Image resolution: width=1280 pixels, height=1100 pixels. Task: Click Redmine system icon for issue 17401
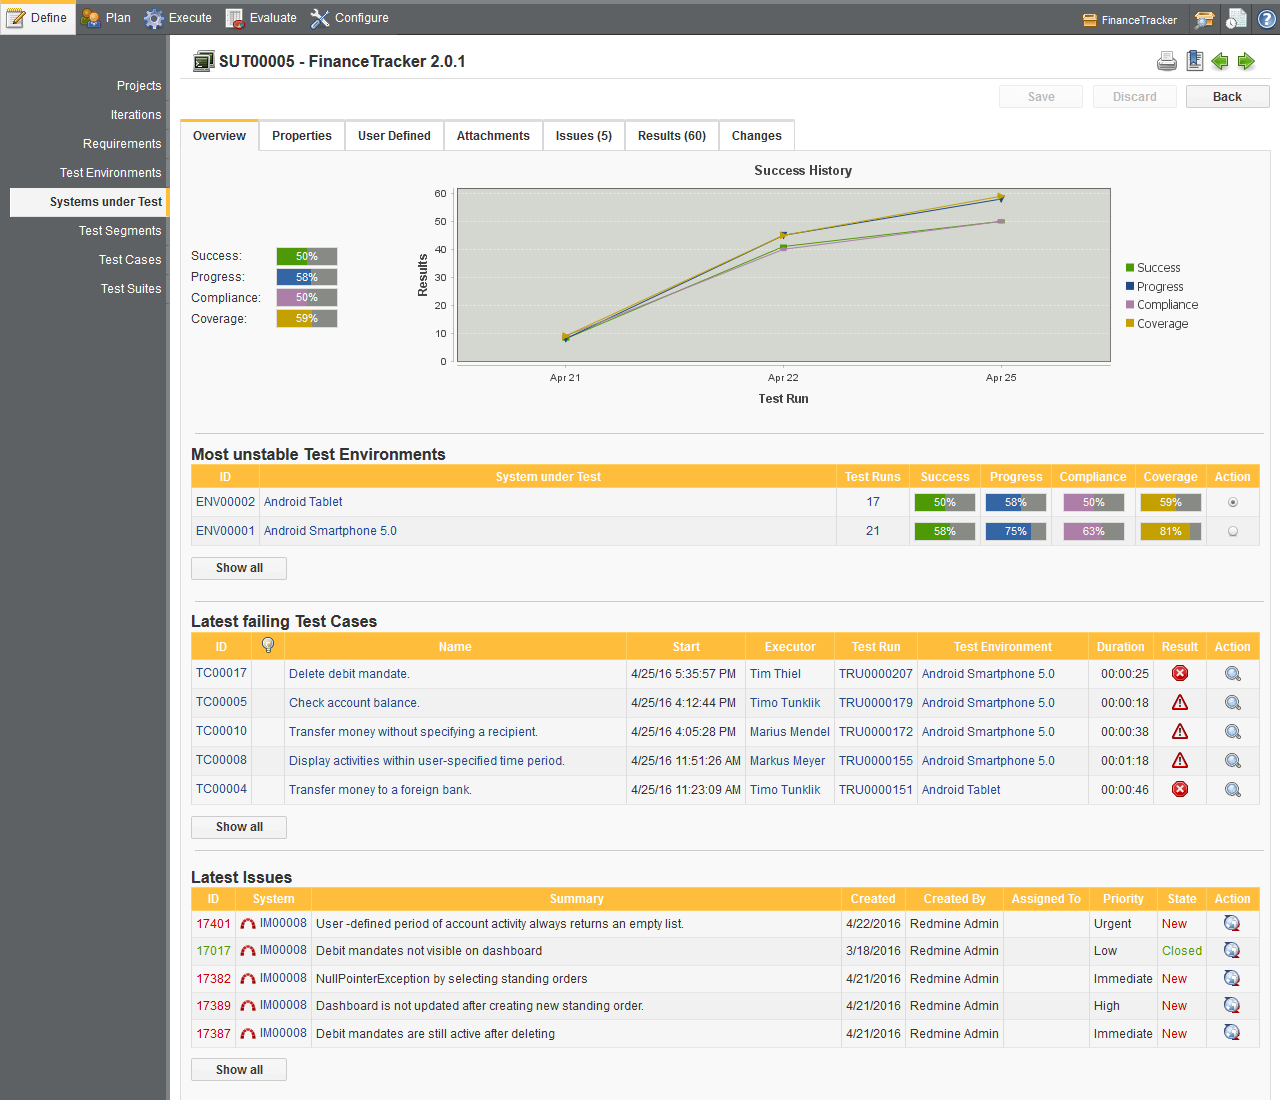pyautogui.click(x=248, y=924)
